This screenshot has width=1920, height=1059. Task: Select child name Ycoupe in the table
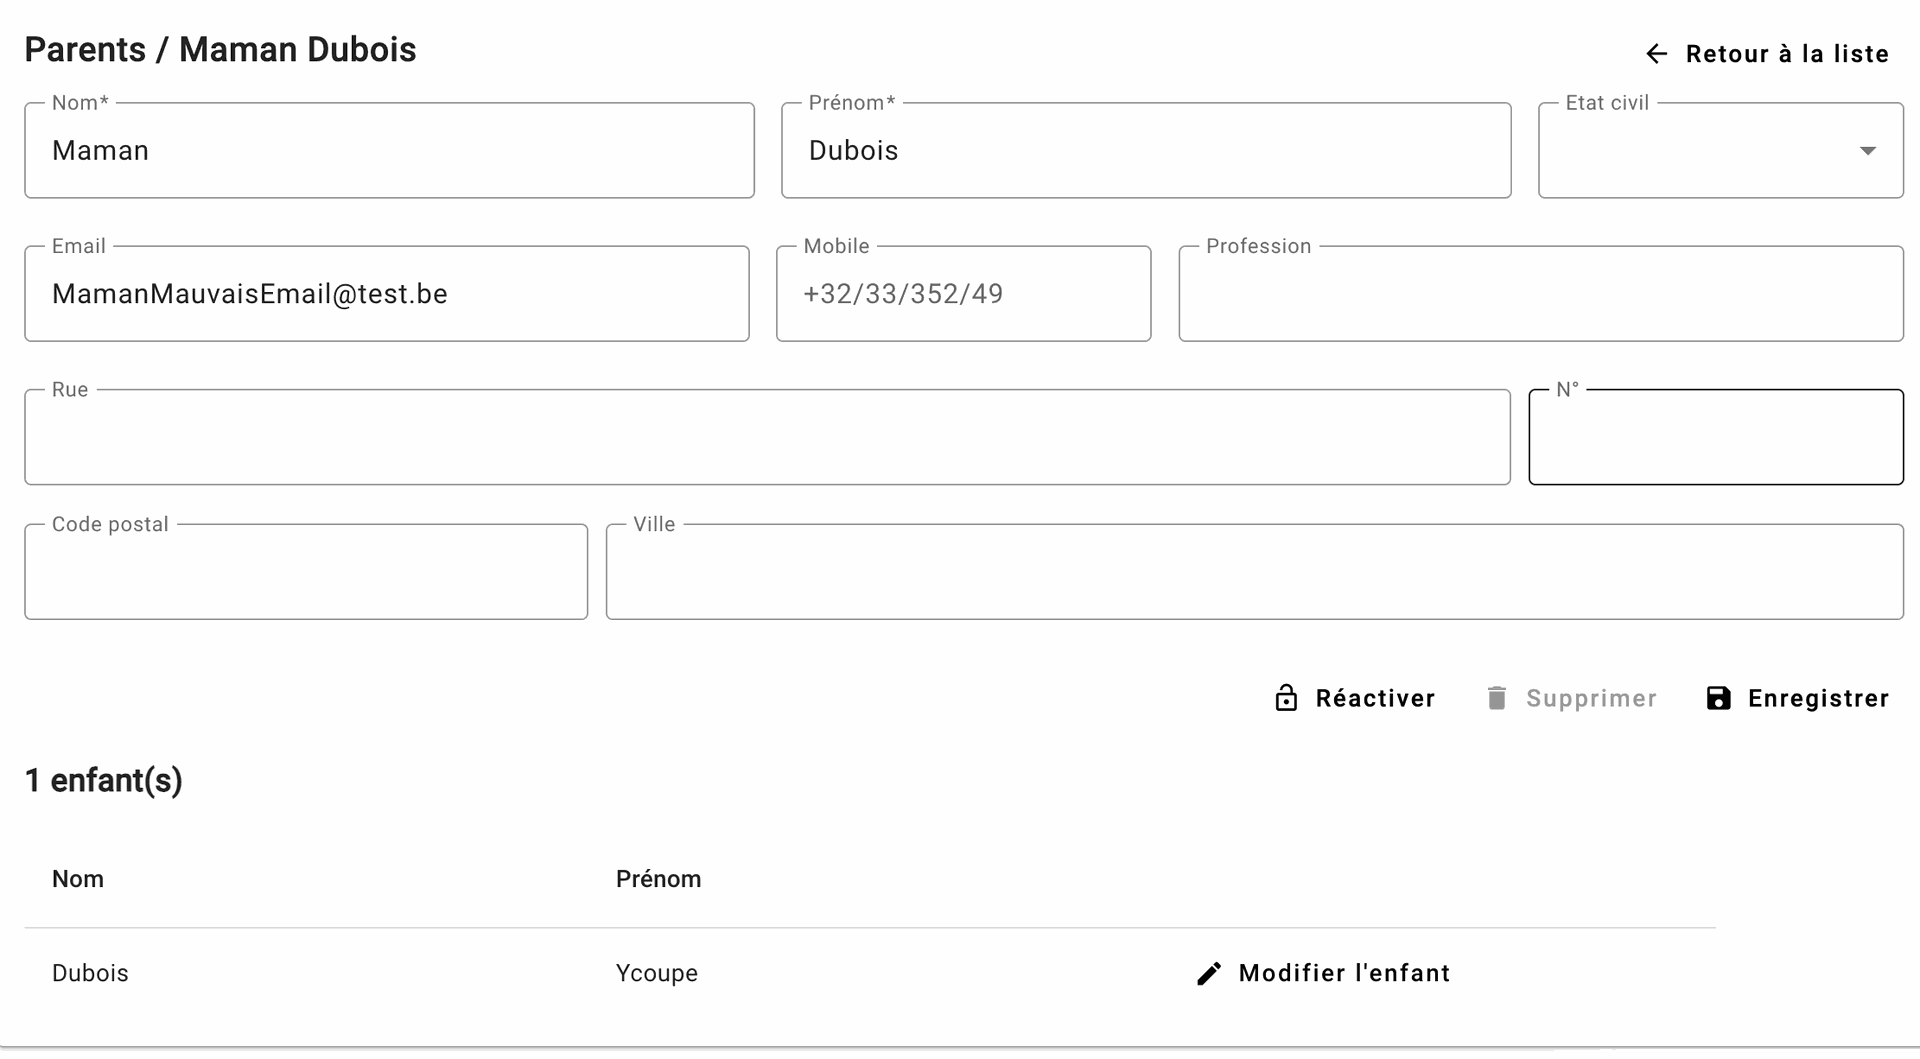point(657,974)
